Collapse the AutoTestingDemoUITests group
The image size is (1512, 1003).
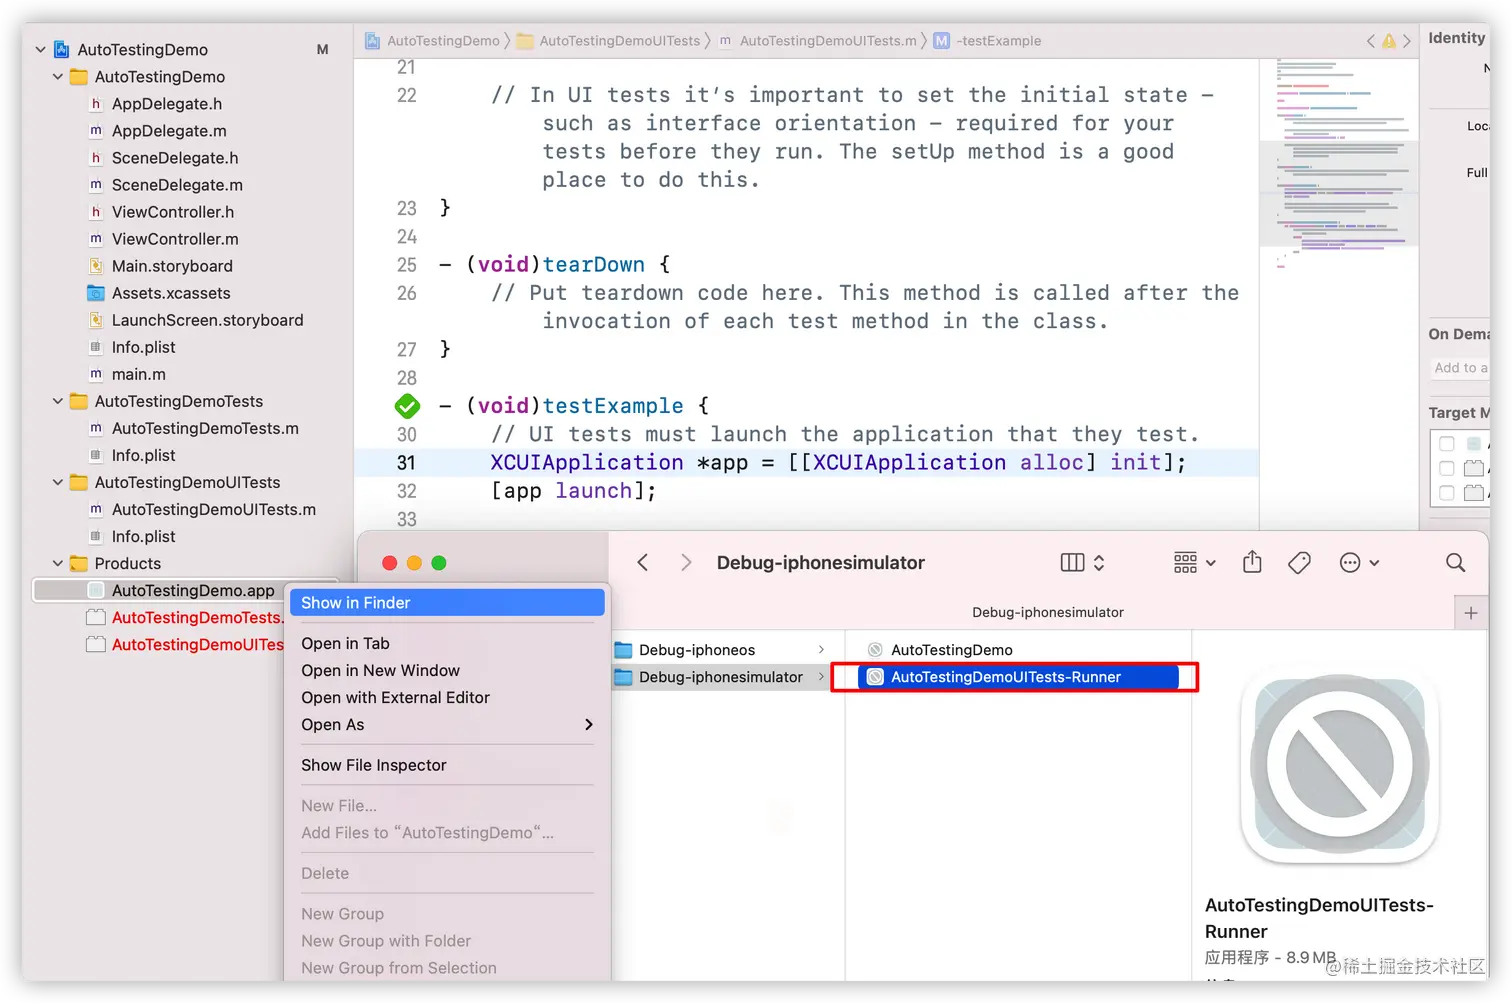pos(57,482)
